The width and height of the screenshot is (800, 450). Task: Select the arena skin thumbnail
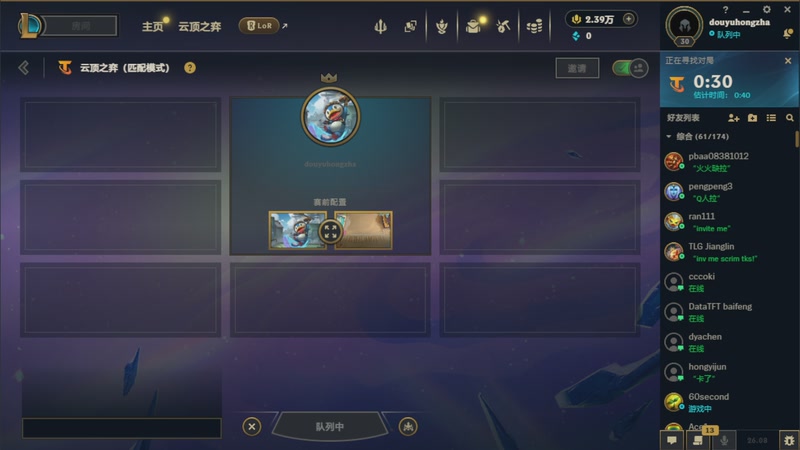[x=364, y=231]
